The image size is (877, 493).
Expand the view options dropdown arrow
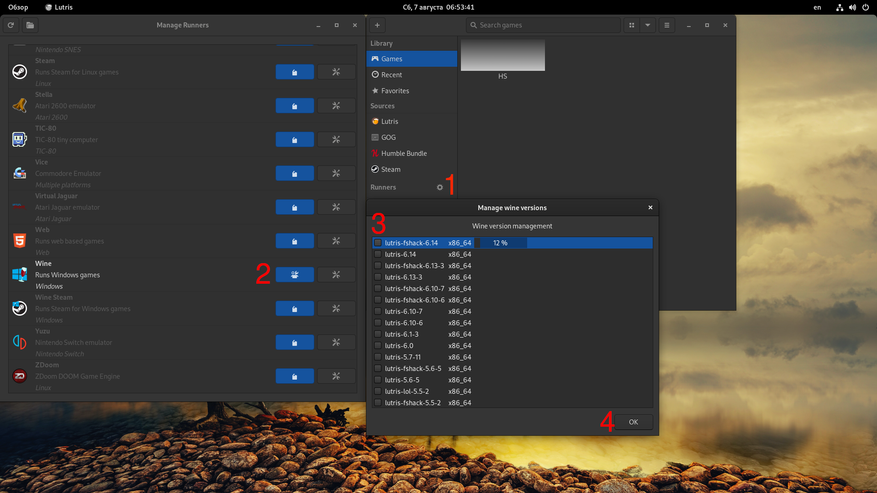coord(647,25)
